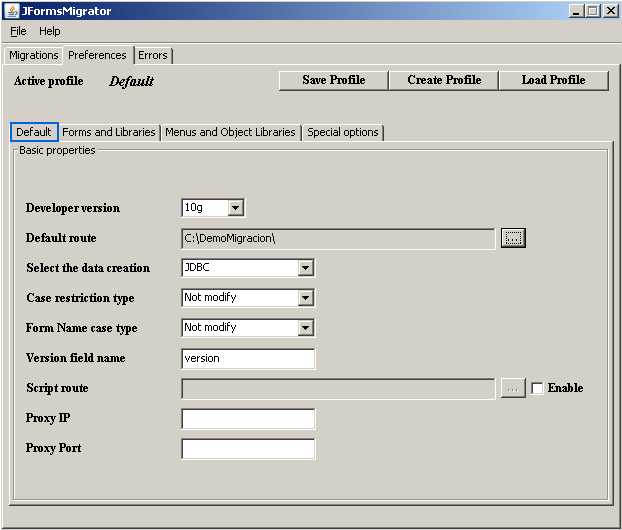The height and width of the screenshot is (530, 622).
Task: Open the Special options tab
Action: coord(343,132)
